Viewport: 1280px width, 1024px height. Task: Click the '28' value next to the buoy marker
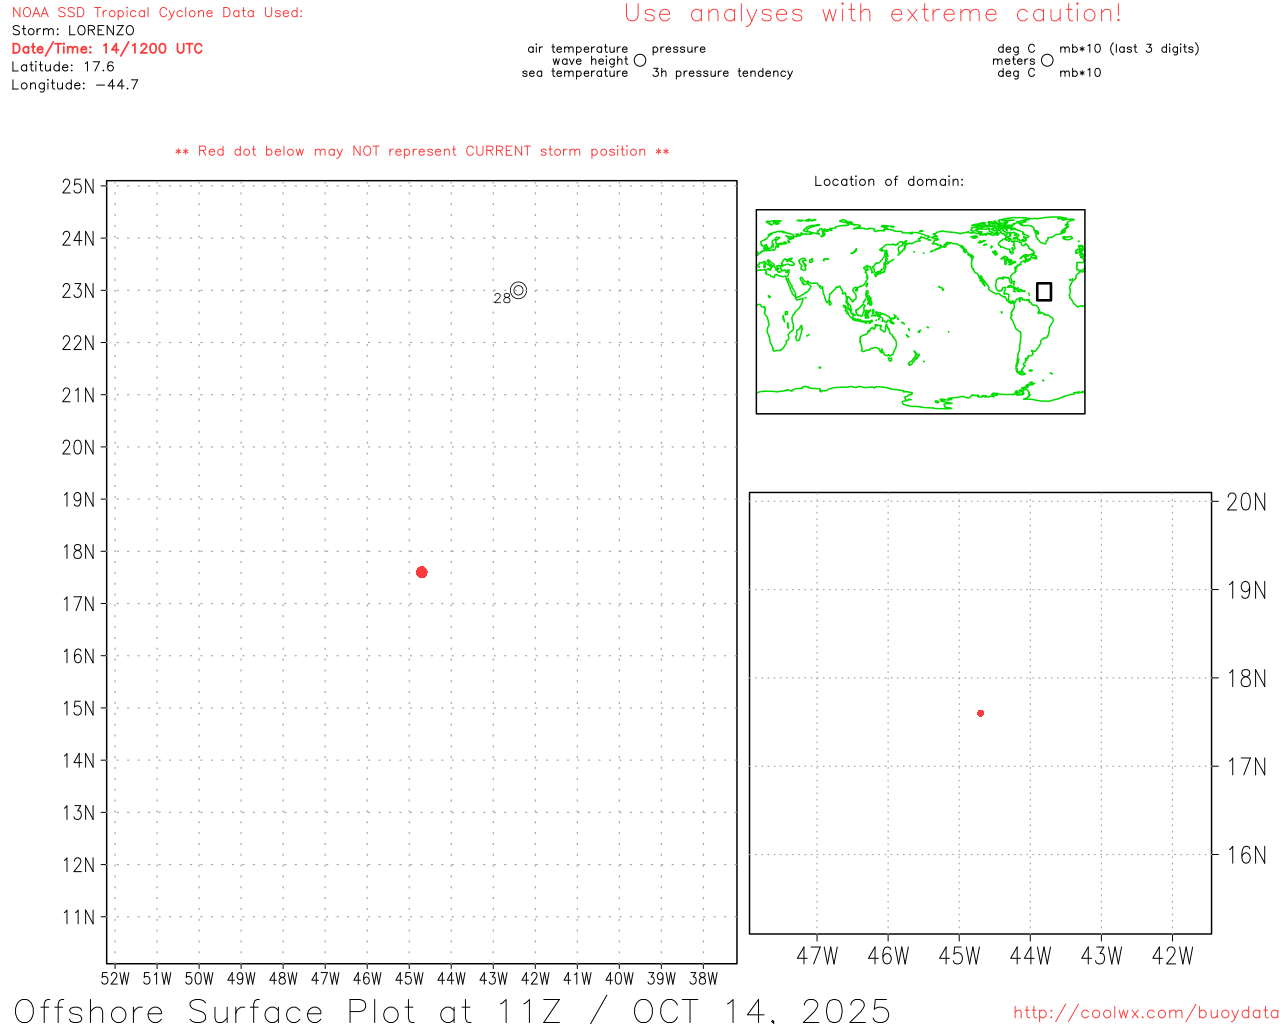coord(502,298)
